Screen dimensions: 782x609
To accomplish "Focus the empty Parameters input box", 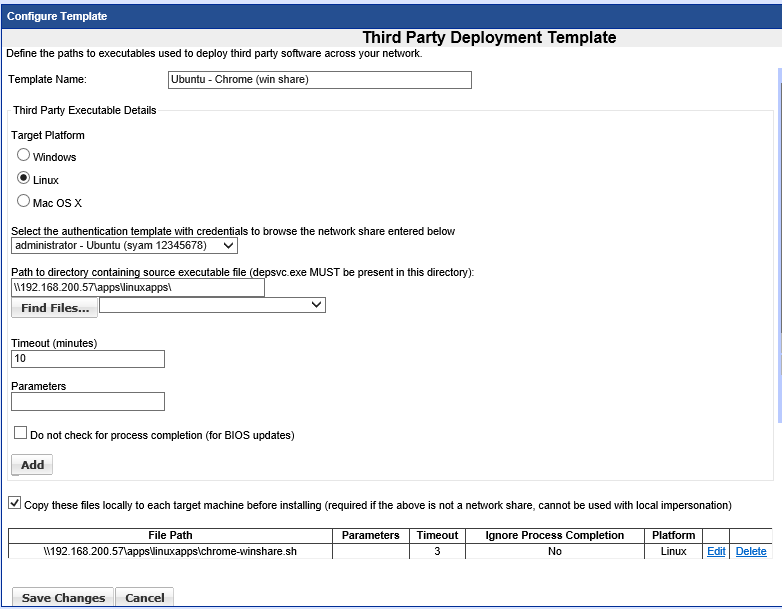I will 88,402.
